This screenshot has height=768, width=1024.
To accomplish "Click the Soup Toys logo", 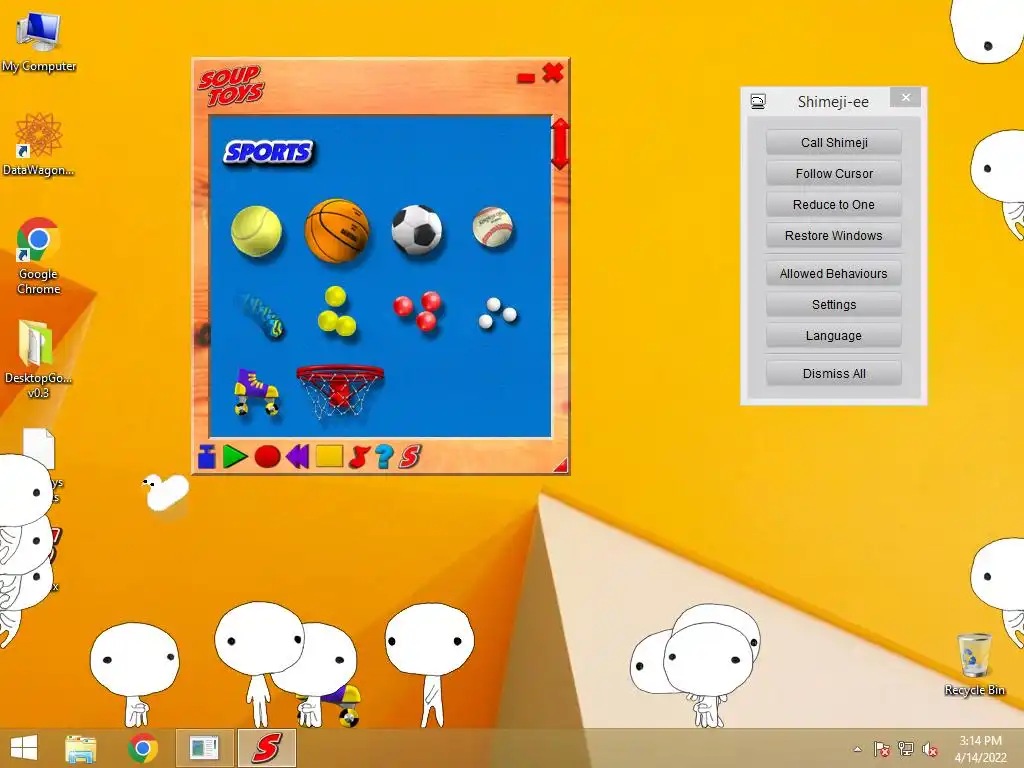I will [231, 86].
